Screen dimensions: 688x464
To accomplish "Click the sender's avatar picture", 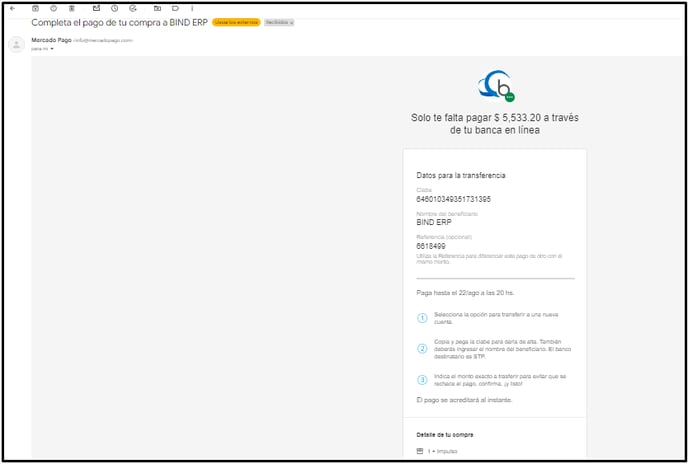I will (17, 44).
